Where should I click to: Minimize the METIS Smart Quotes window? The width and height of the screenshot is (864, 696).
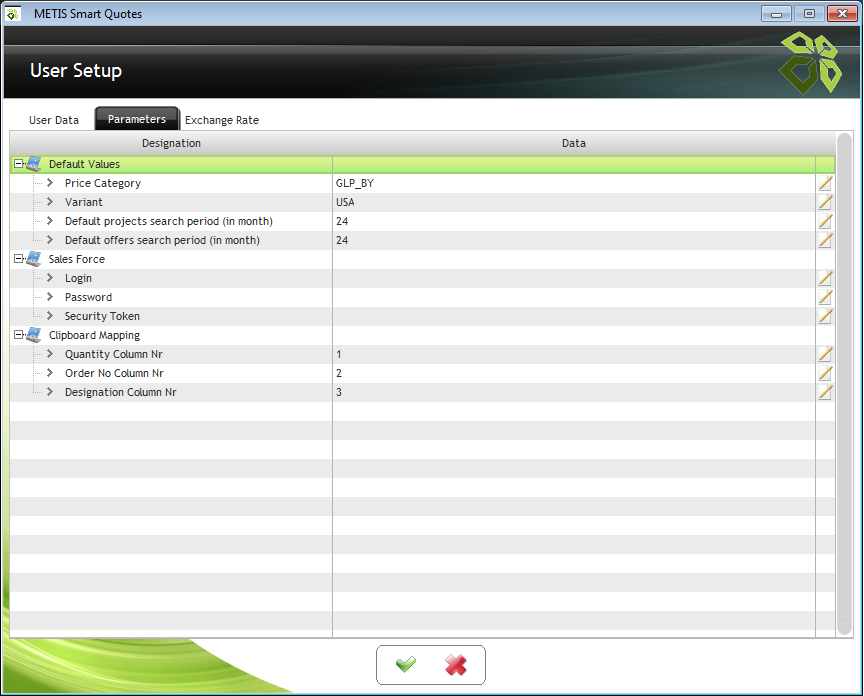[776, 14]
